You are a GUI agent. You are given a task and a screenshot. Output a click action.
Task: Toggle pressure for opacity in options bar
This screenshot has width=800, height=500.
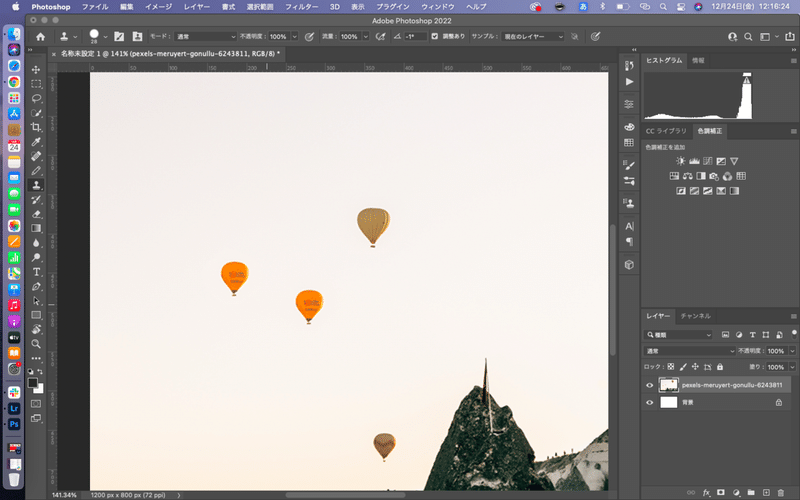(309, 37)
